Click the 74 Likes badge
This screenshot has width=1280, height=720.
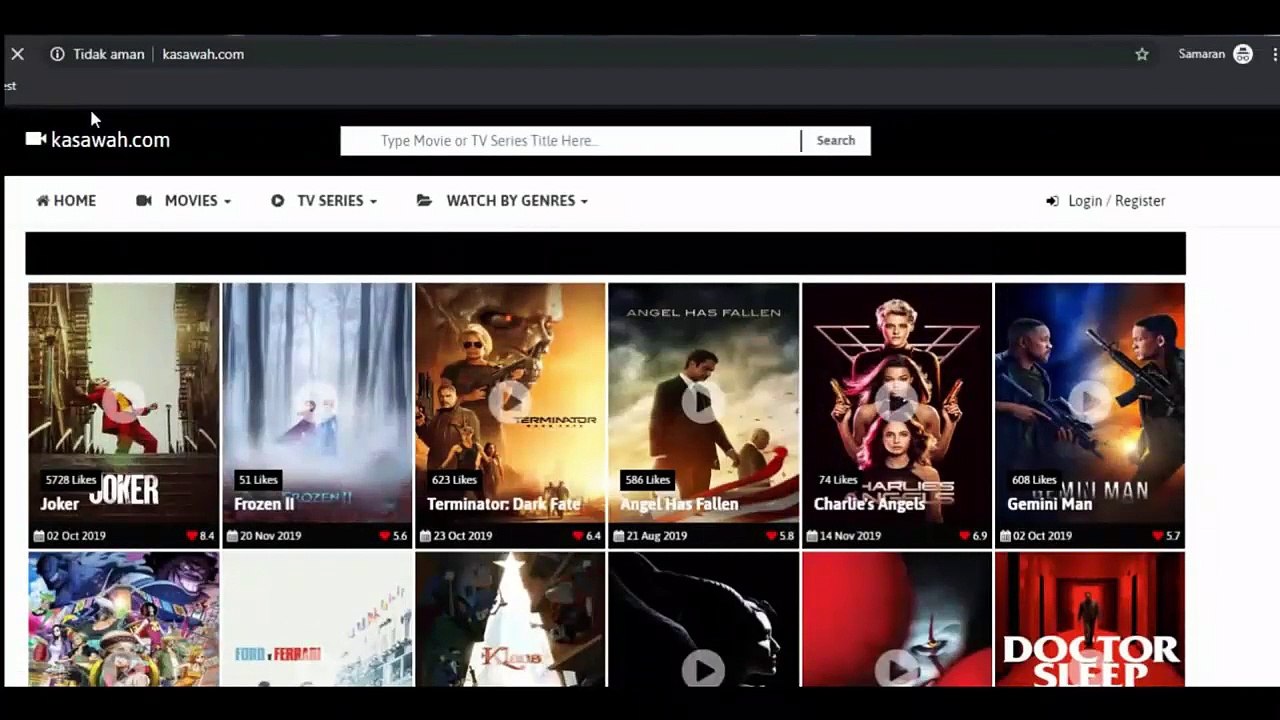[838, 480]
